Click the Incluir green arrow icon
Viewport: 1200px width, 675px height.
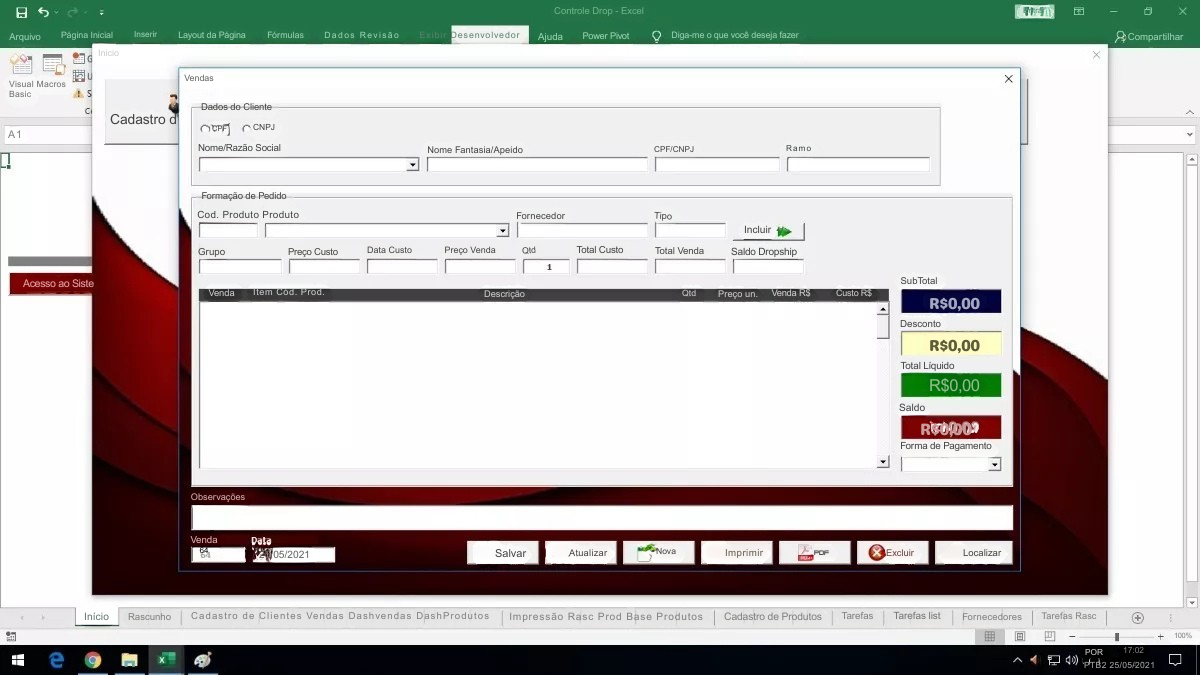[x=786, y=230]
